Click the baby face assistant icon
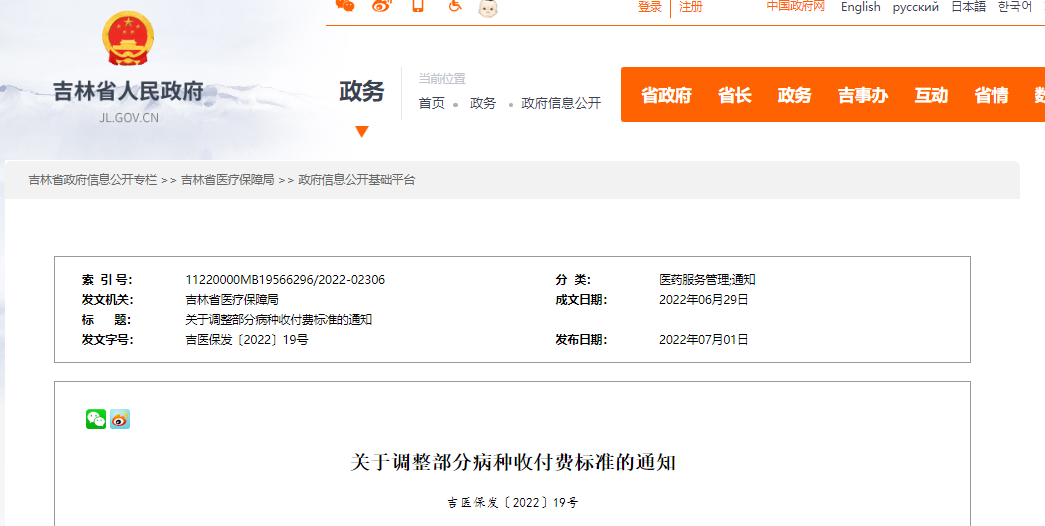This screenshot has height=526, width=1045. [488, 8]
